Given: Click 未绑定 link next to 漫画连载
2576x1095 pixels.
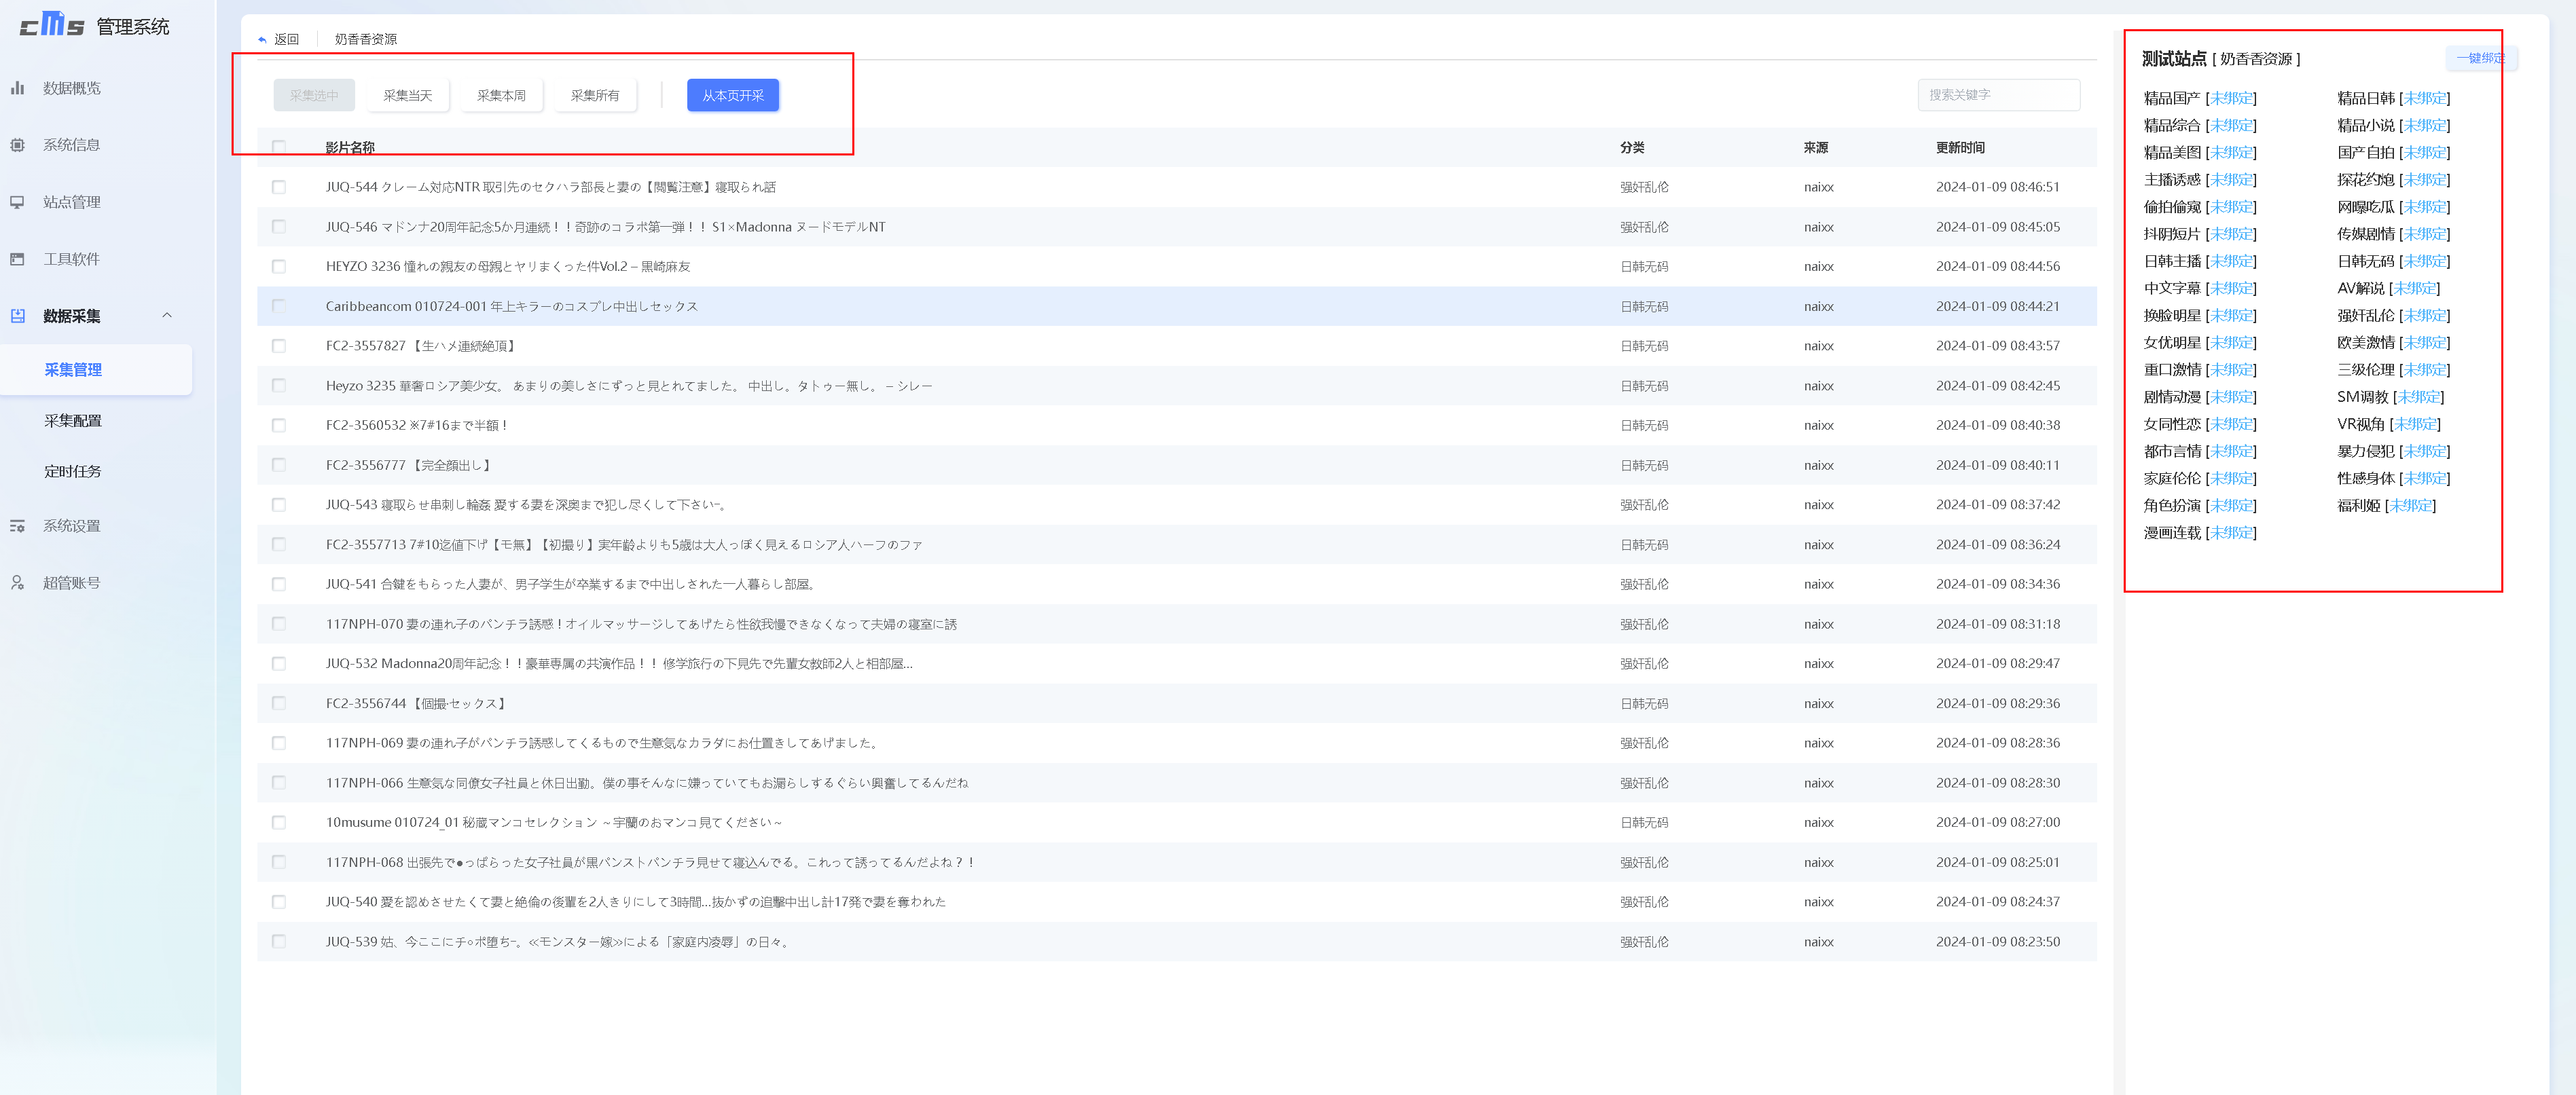Looking at the screenshot, I should coord(2231,533).
